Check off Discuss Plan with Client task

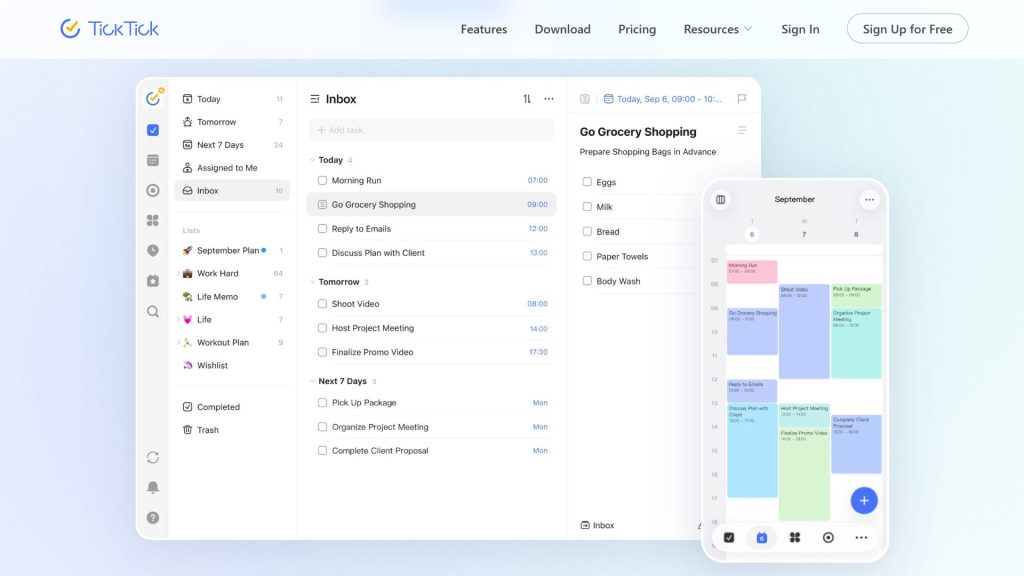tap(322, 253)
